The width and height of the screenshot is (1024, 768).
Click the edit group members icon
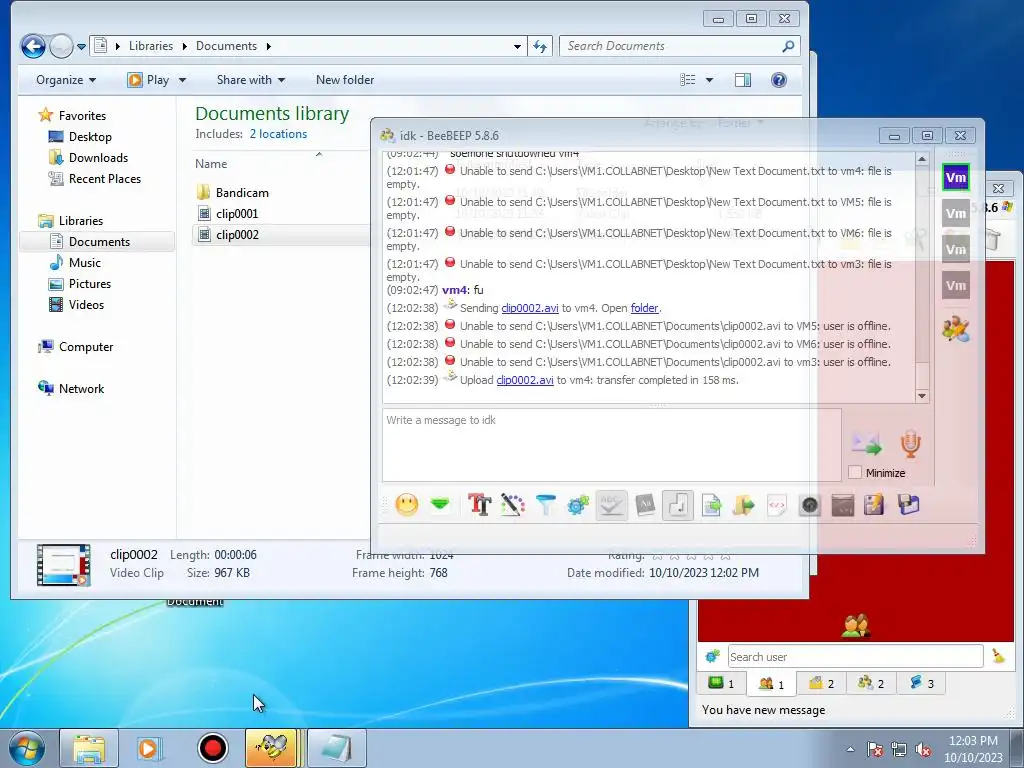pyautogui.click(x=956, y=329)
